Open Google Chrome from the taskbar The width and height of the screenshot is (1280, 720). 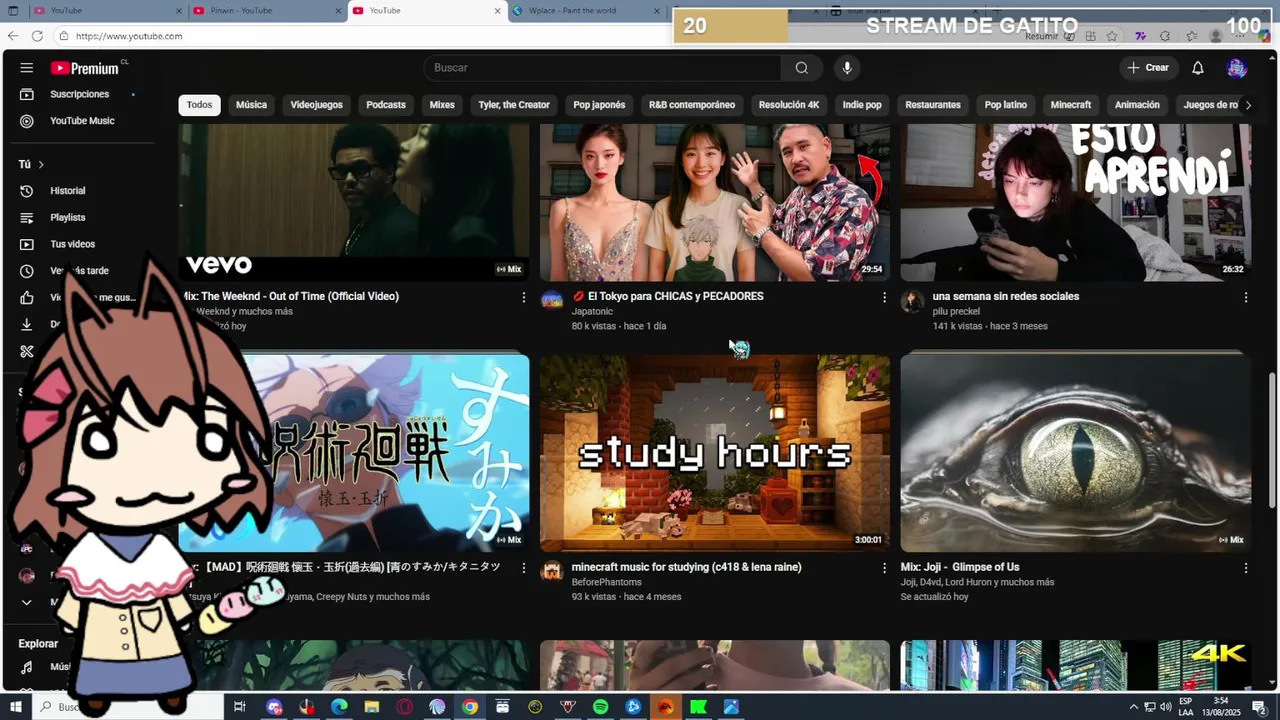click(469, 707)
